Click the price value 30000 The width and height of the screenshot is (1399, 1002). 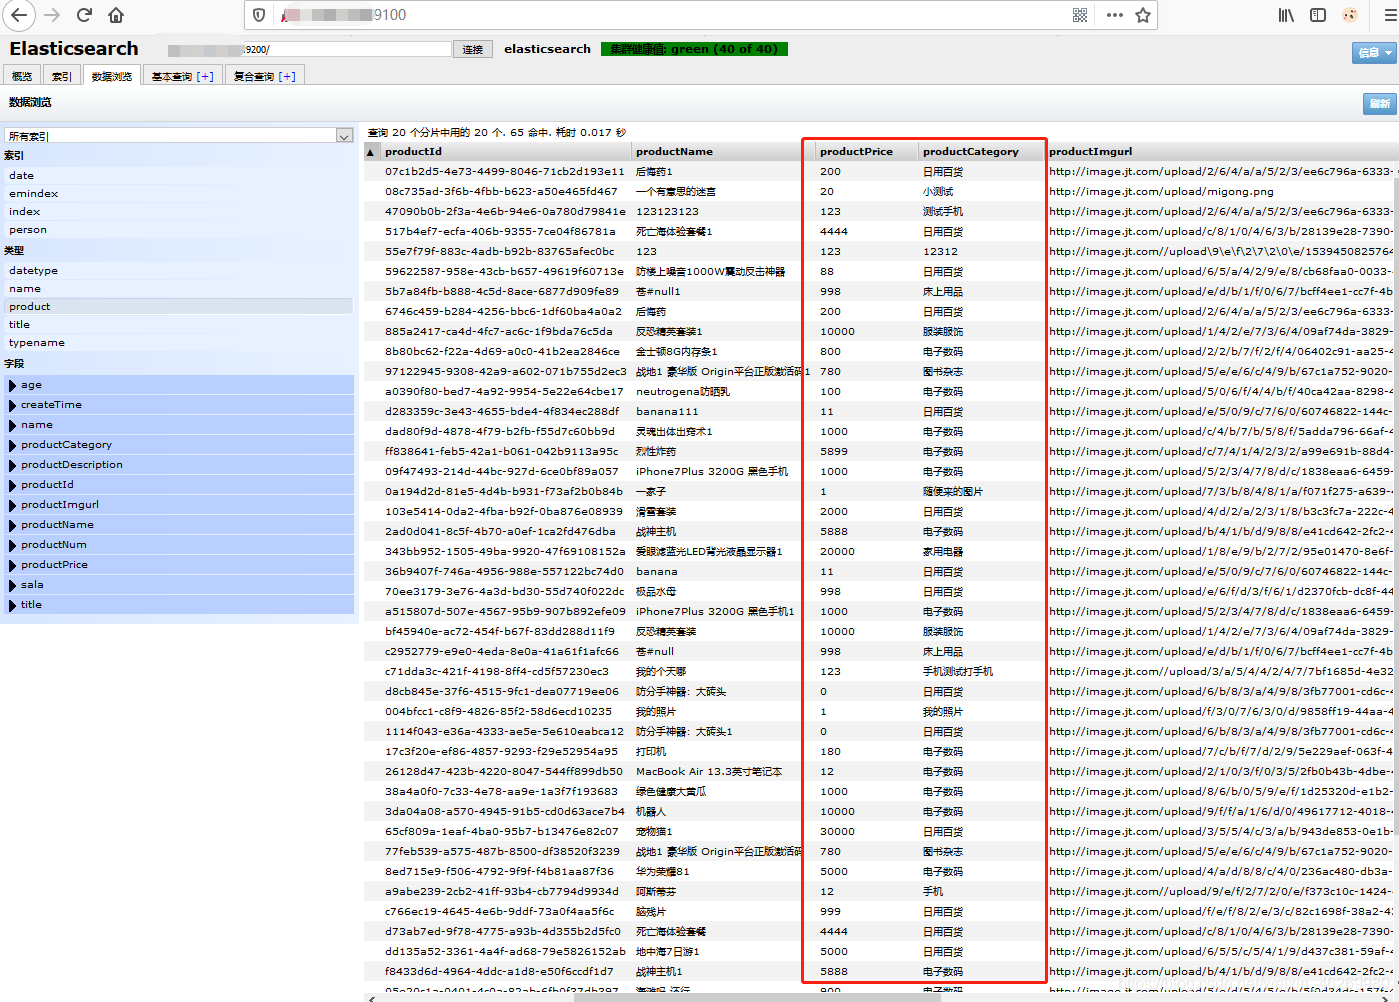(837, 832)
